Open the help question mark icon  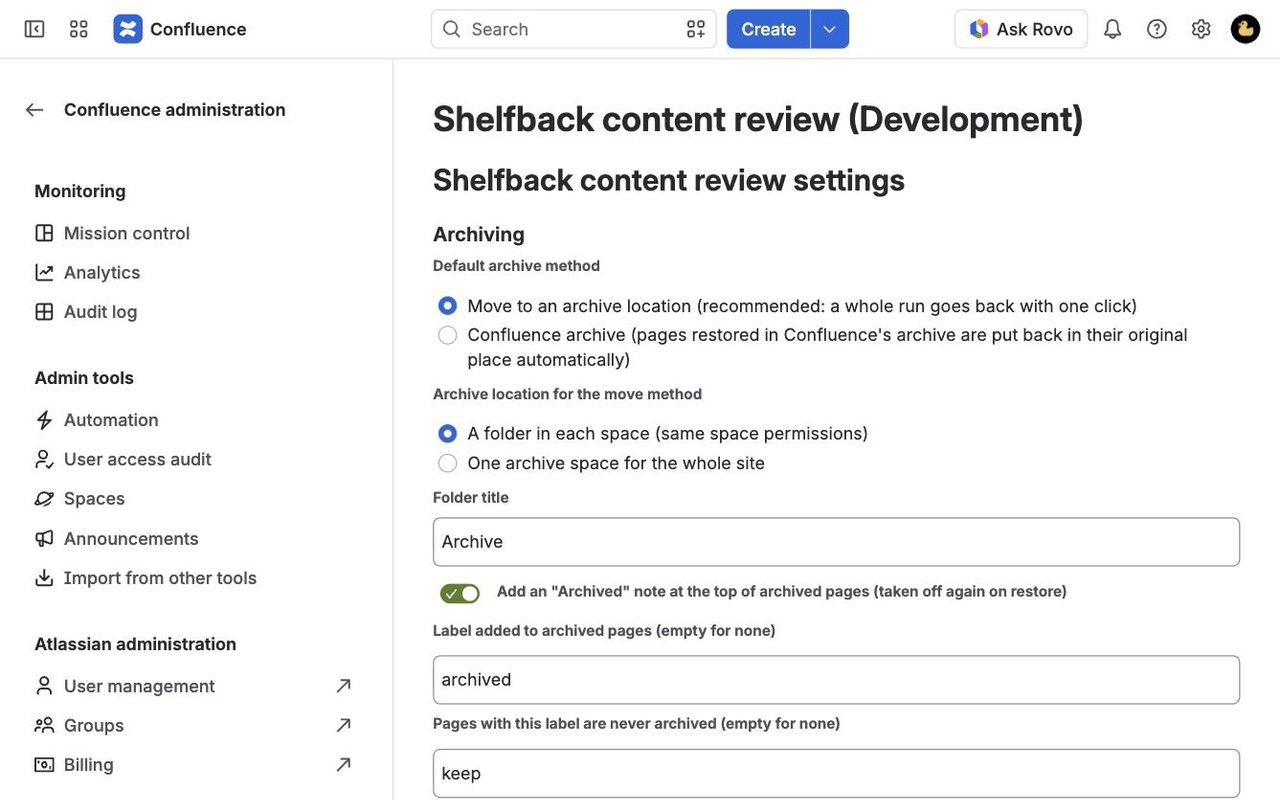[1157, 29]
